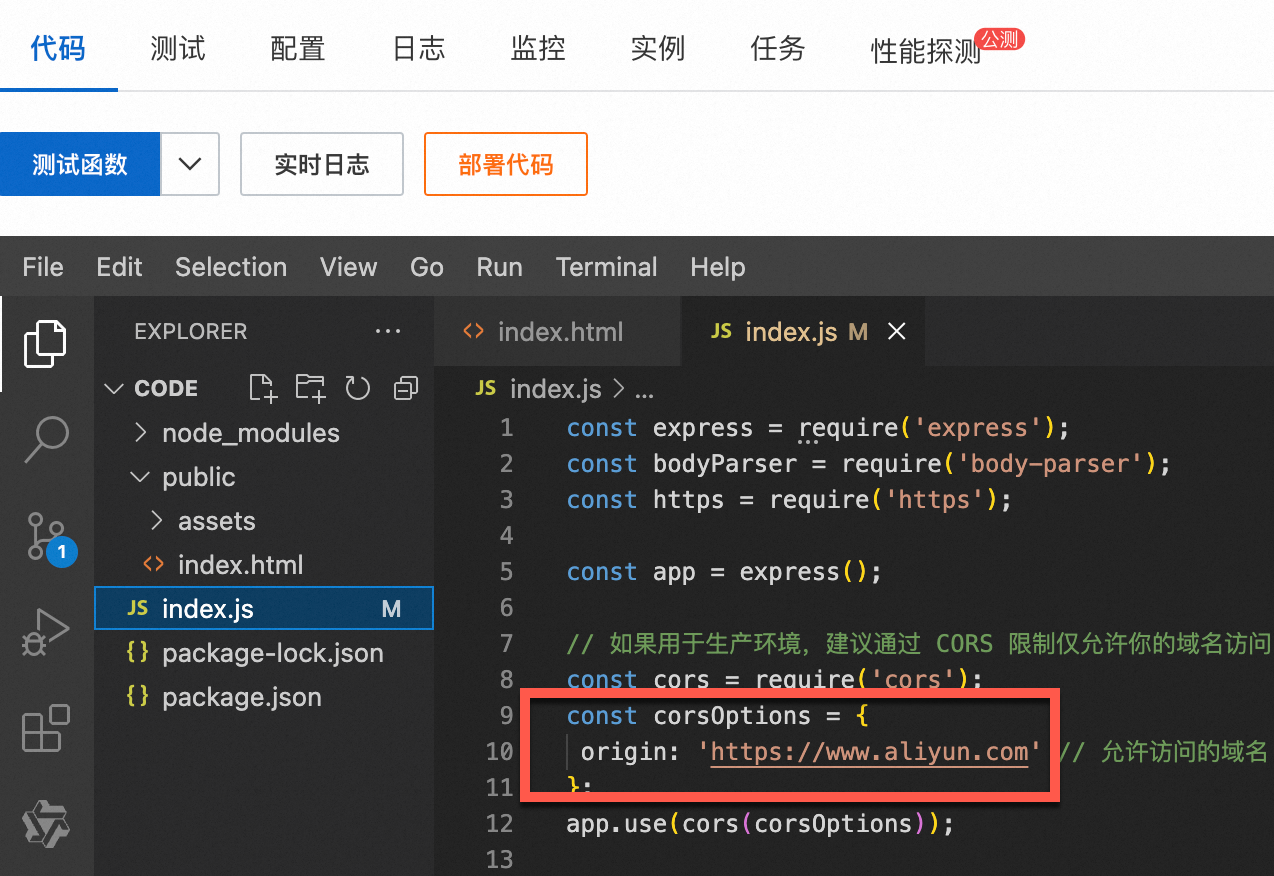Open the Selection menu
This screenshot has width=1274, height=876.
(231, 267)
